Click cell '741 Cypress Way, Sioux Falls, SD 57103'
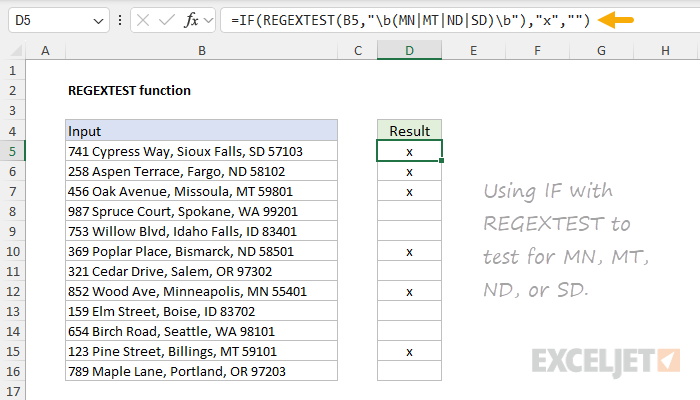Screen dimensions: 700x400 201,151
